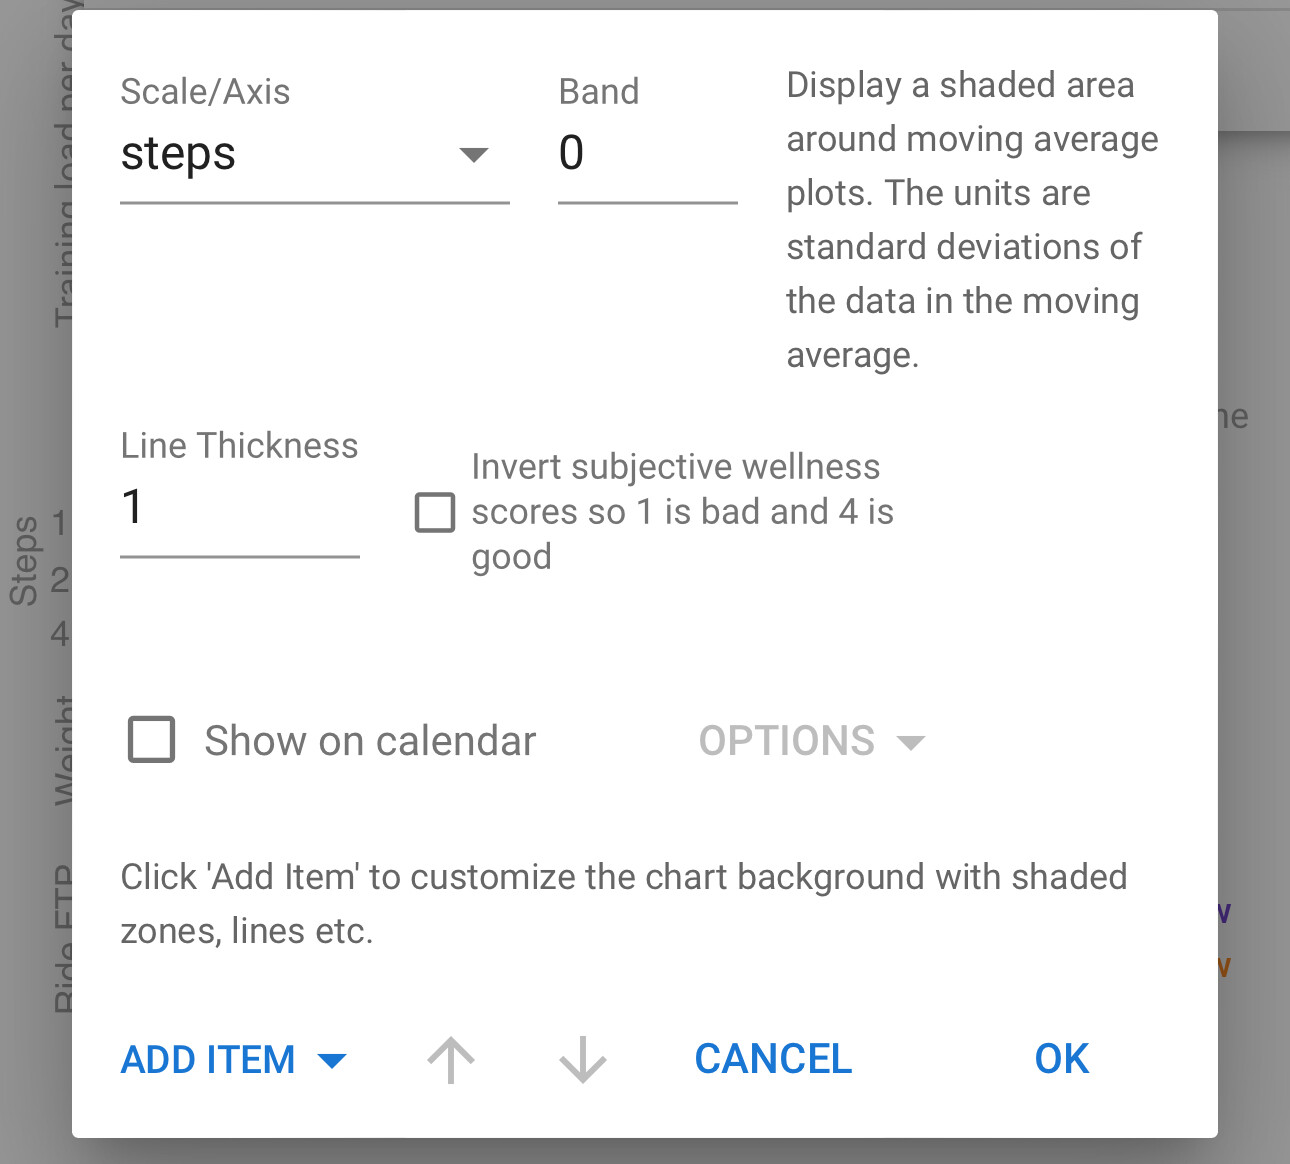Click the Scale/Axis dropdown arrow icon

tap(473, 155)
